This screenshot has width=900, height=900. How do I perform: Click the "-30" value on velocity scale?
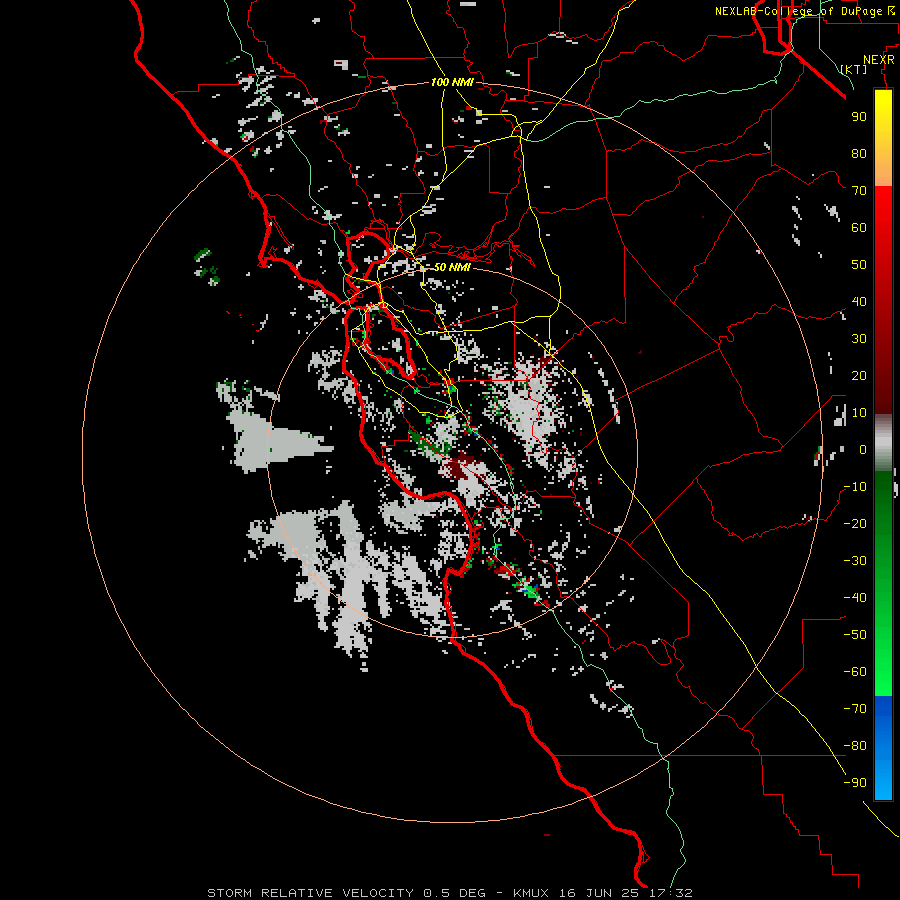pos(855,561)
